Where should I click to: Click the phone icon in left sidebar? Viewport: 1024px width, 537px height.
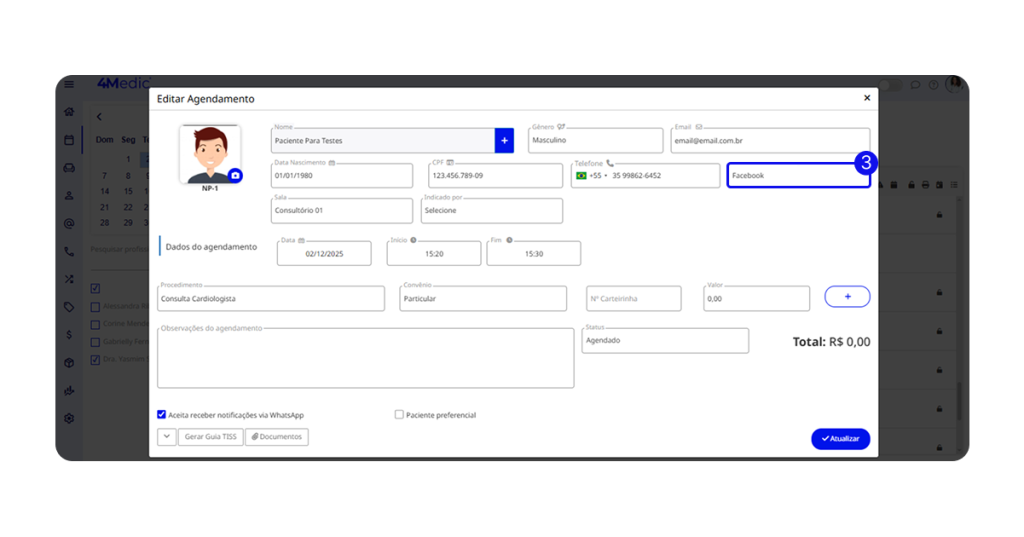[x=69, y=252]
